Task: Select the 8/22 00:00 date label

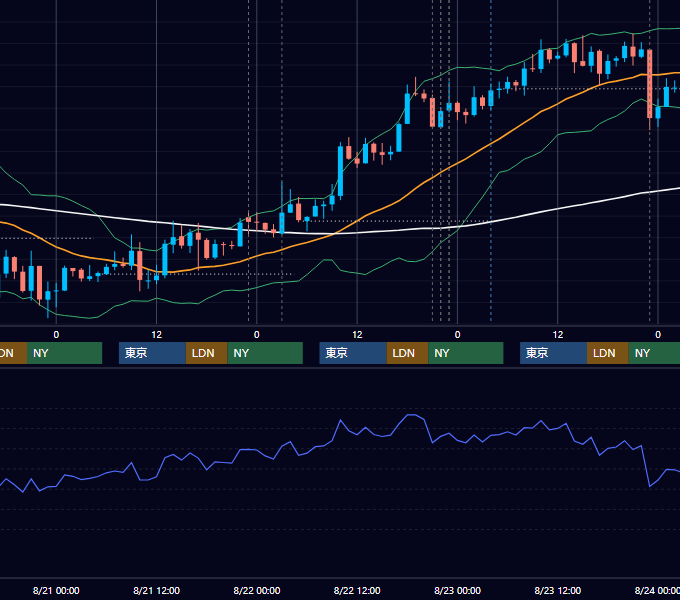Action: [x=257, y=590]
